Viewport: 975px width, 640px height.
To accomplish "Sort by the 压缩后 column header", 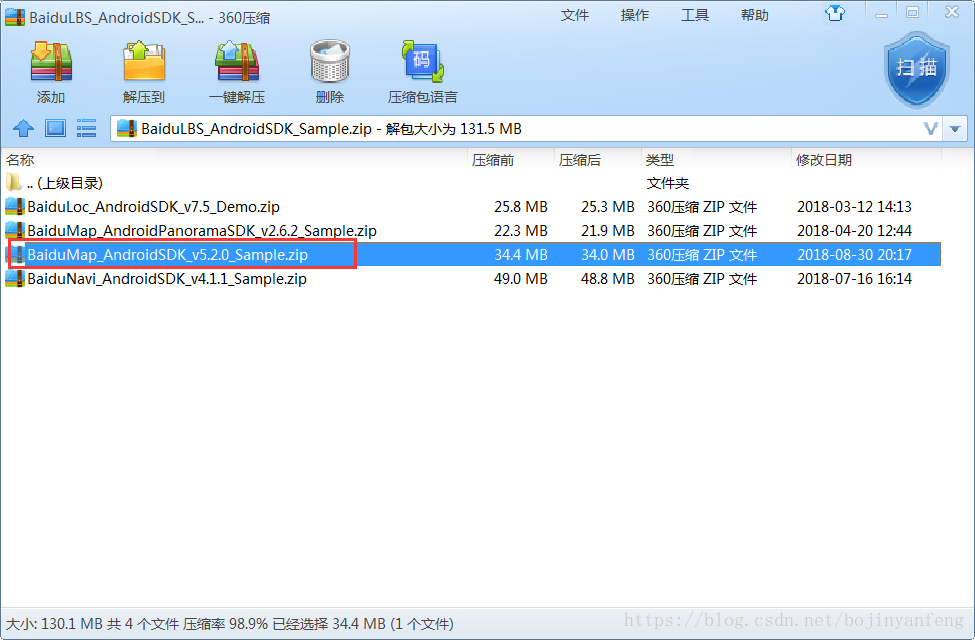I will pyautogui.click(x=598, y=160).
